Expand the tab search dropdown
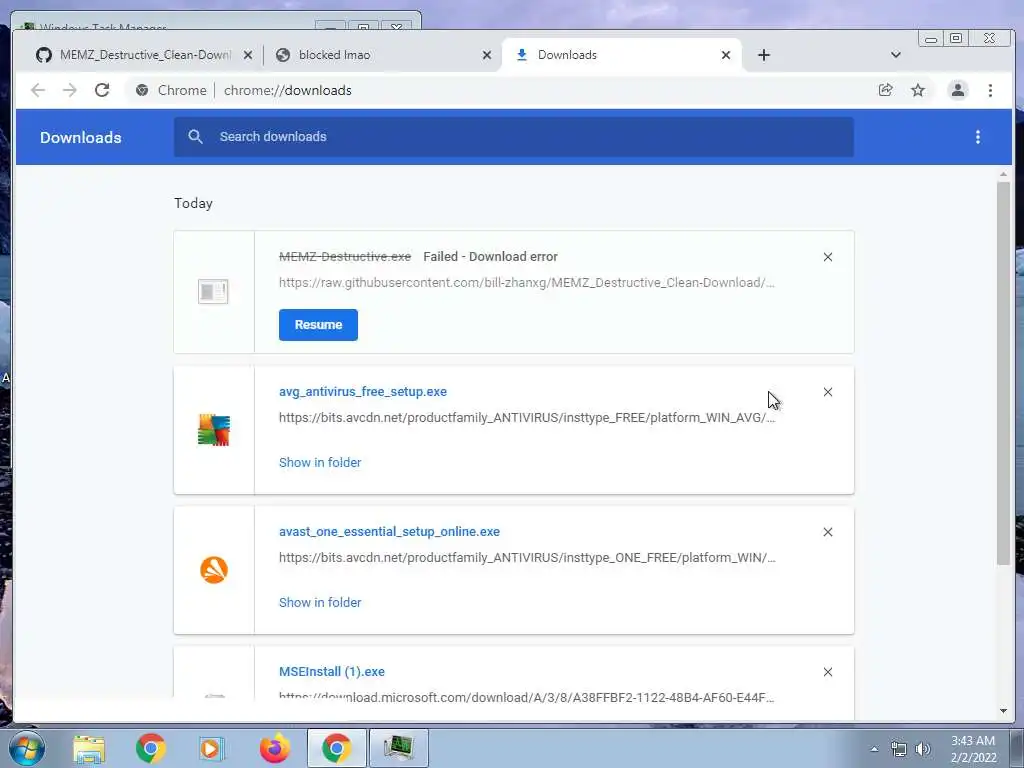Screen dimensions: 1024x768 point(895,55)
